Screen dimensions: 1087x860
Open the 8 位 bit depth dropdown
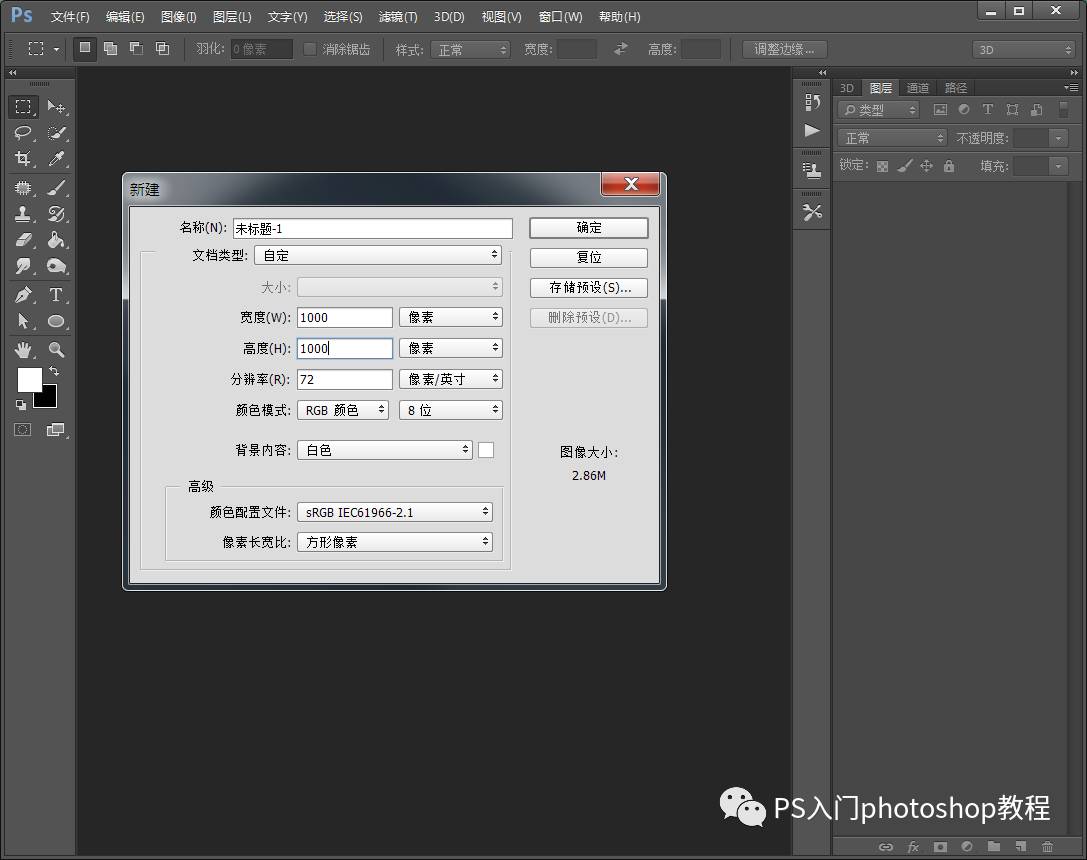(x=451, y=410)
